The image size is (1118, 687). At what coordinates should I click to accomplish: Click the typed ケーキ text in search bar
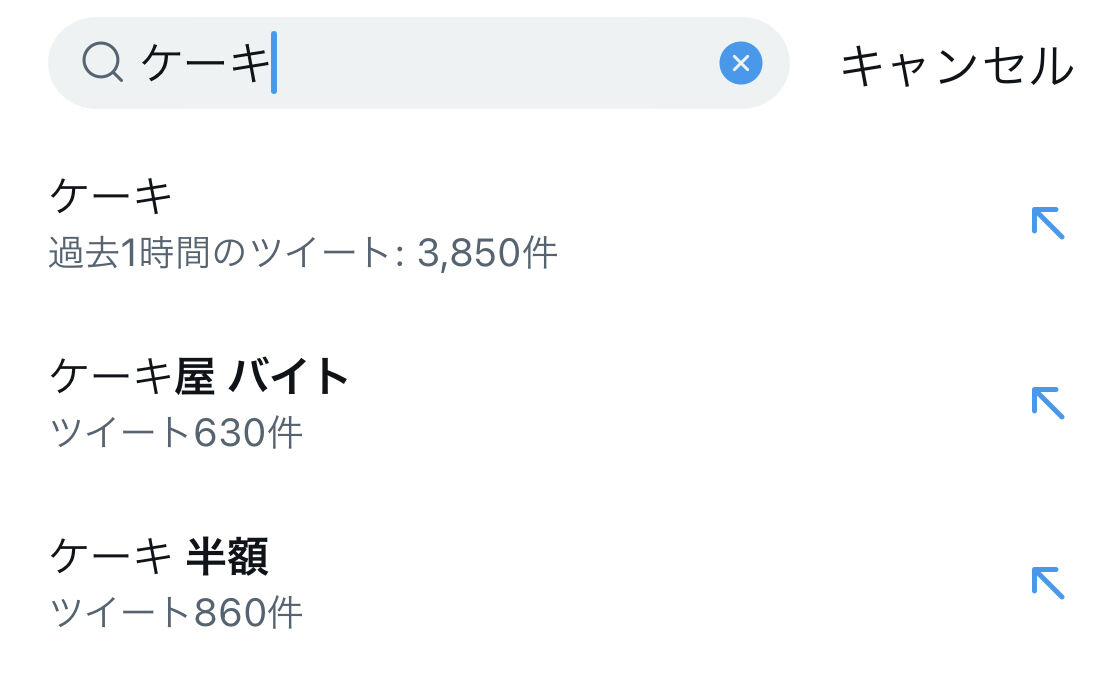click(x=205, y=64)
